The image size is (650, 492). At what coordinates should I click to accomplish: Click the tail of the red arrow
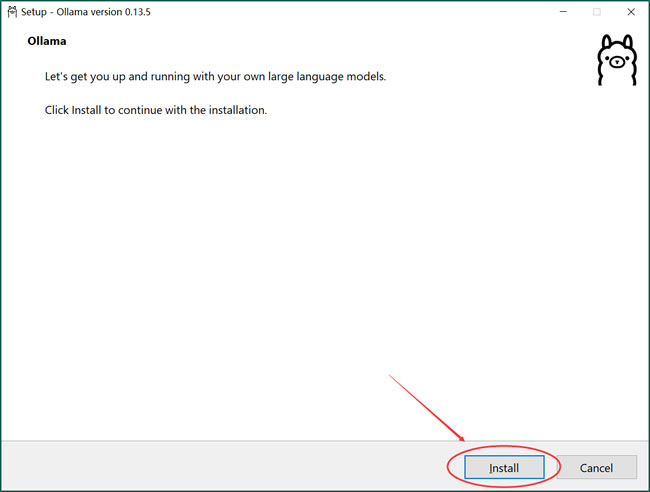pos(391,376)
